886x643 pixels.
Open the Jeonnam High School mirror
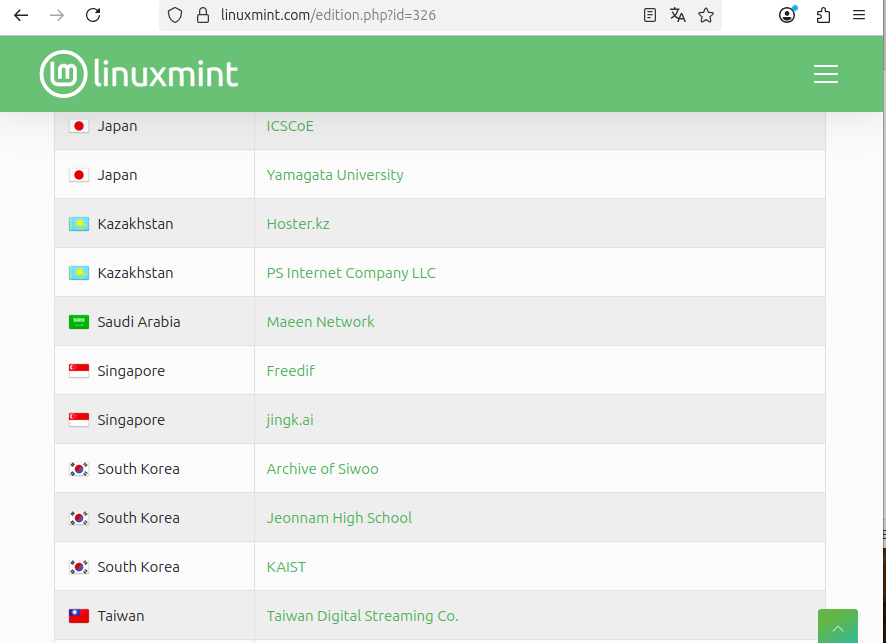339,518
